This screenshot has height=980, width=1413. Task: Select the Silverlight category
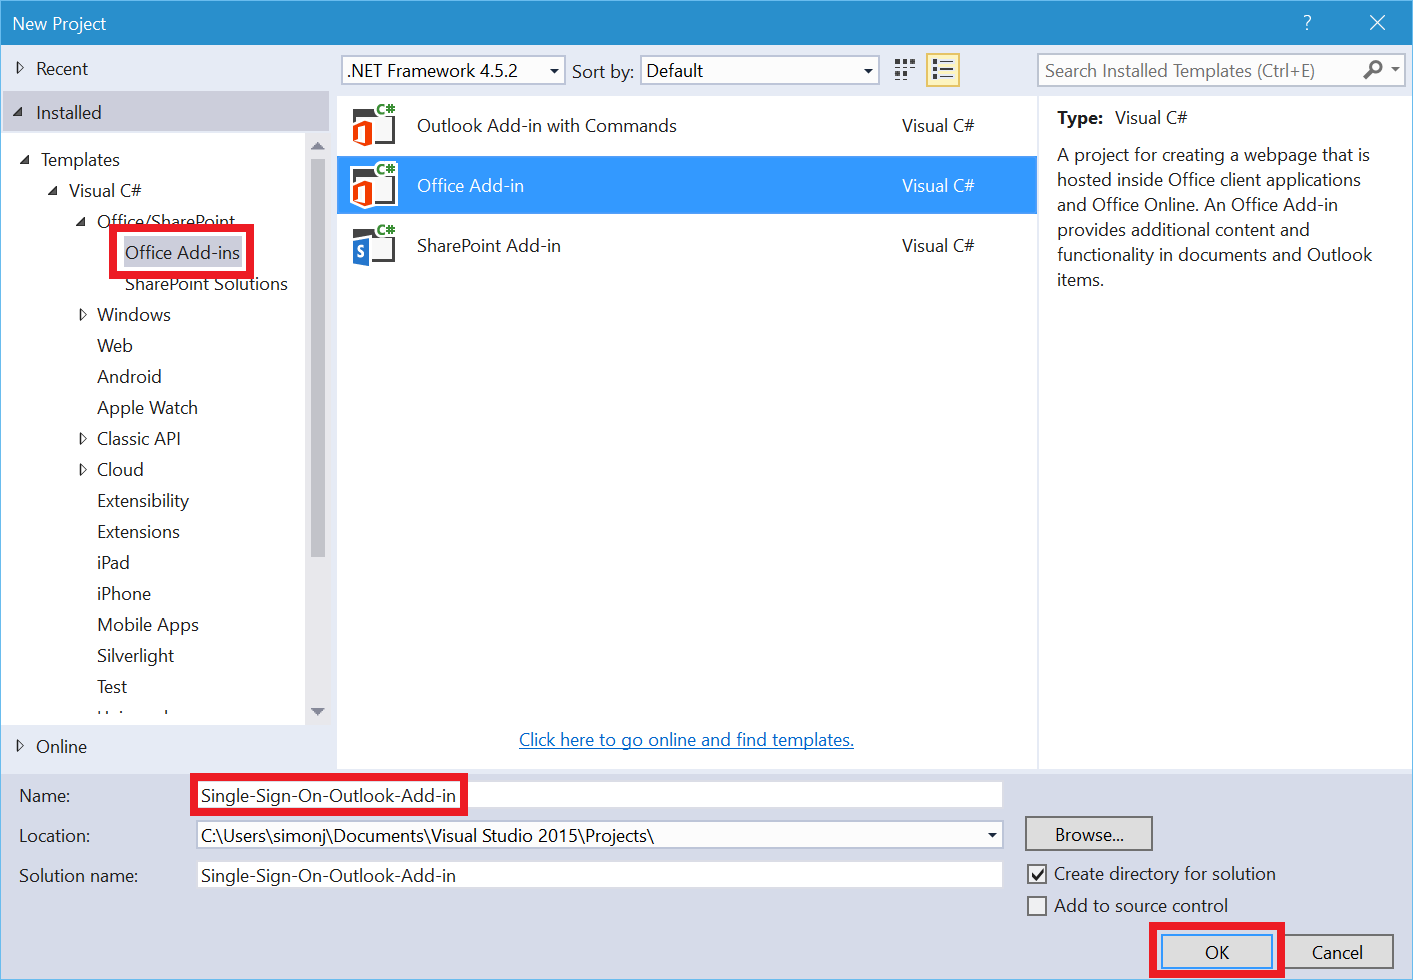pyautogui.click(x=135, y=656)
